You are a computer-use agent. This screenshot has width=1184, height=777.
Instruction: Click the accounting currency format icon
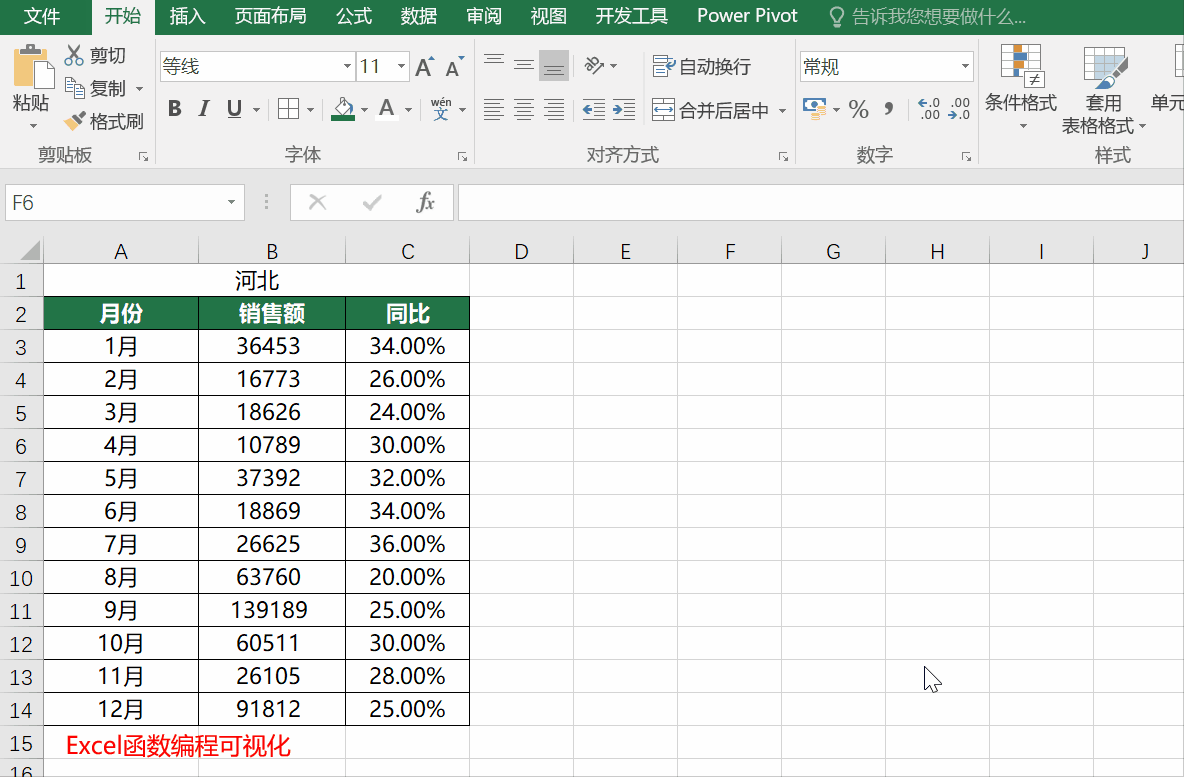point(814,109)
